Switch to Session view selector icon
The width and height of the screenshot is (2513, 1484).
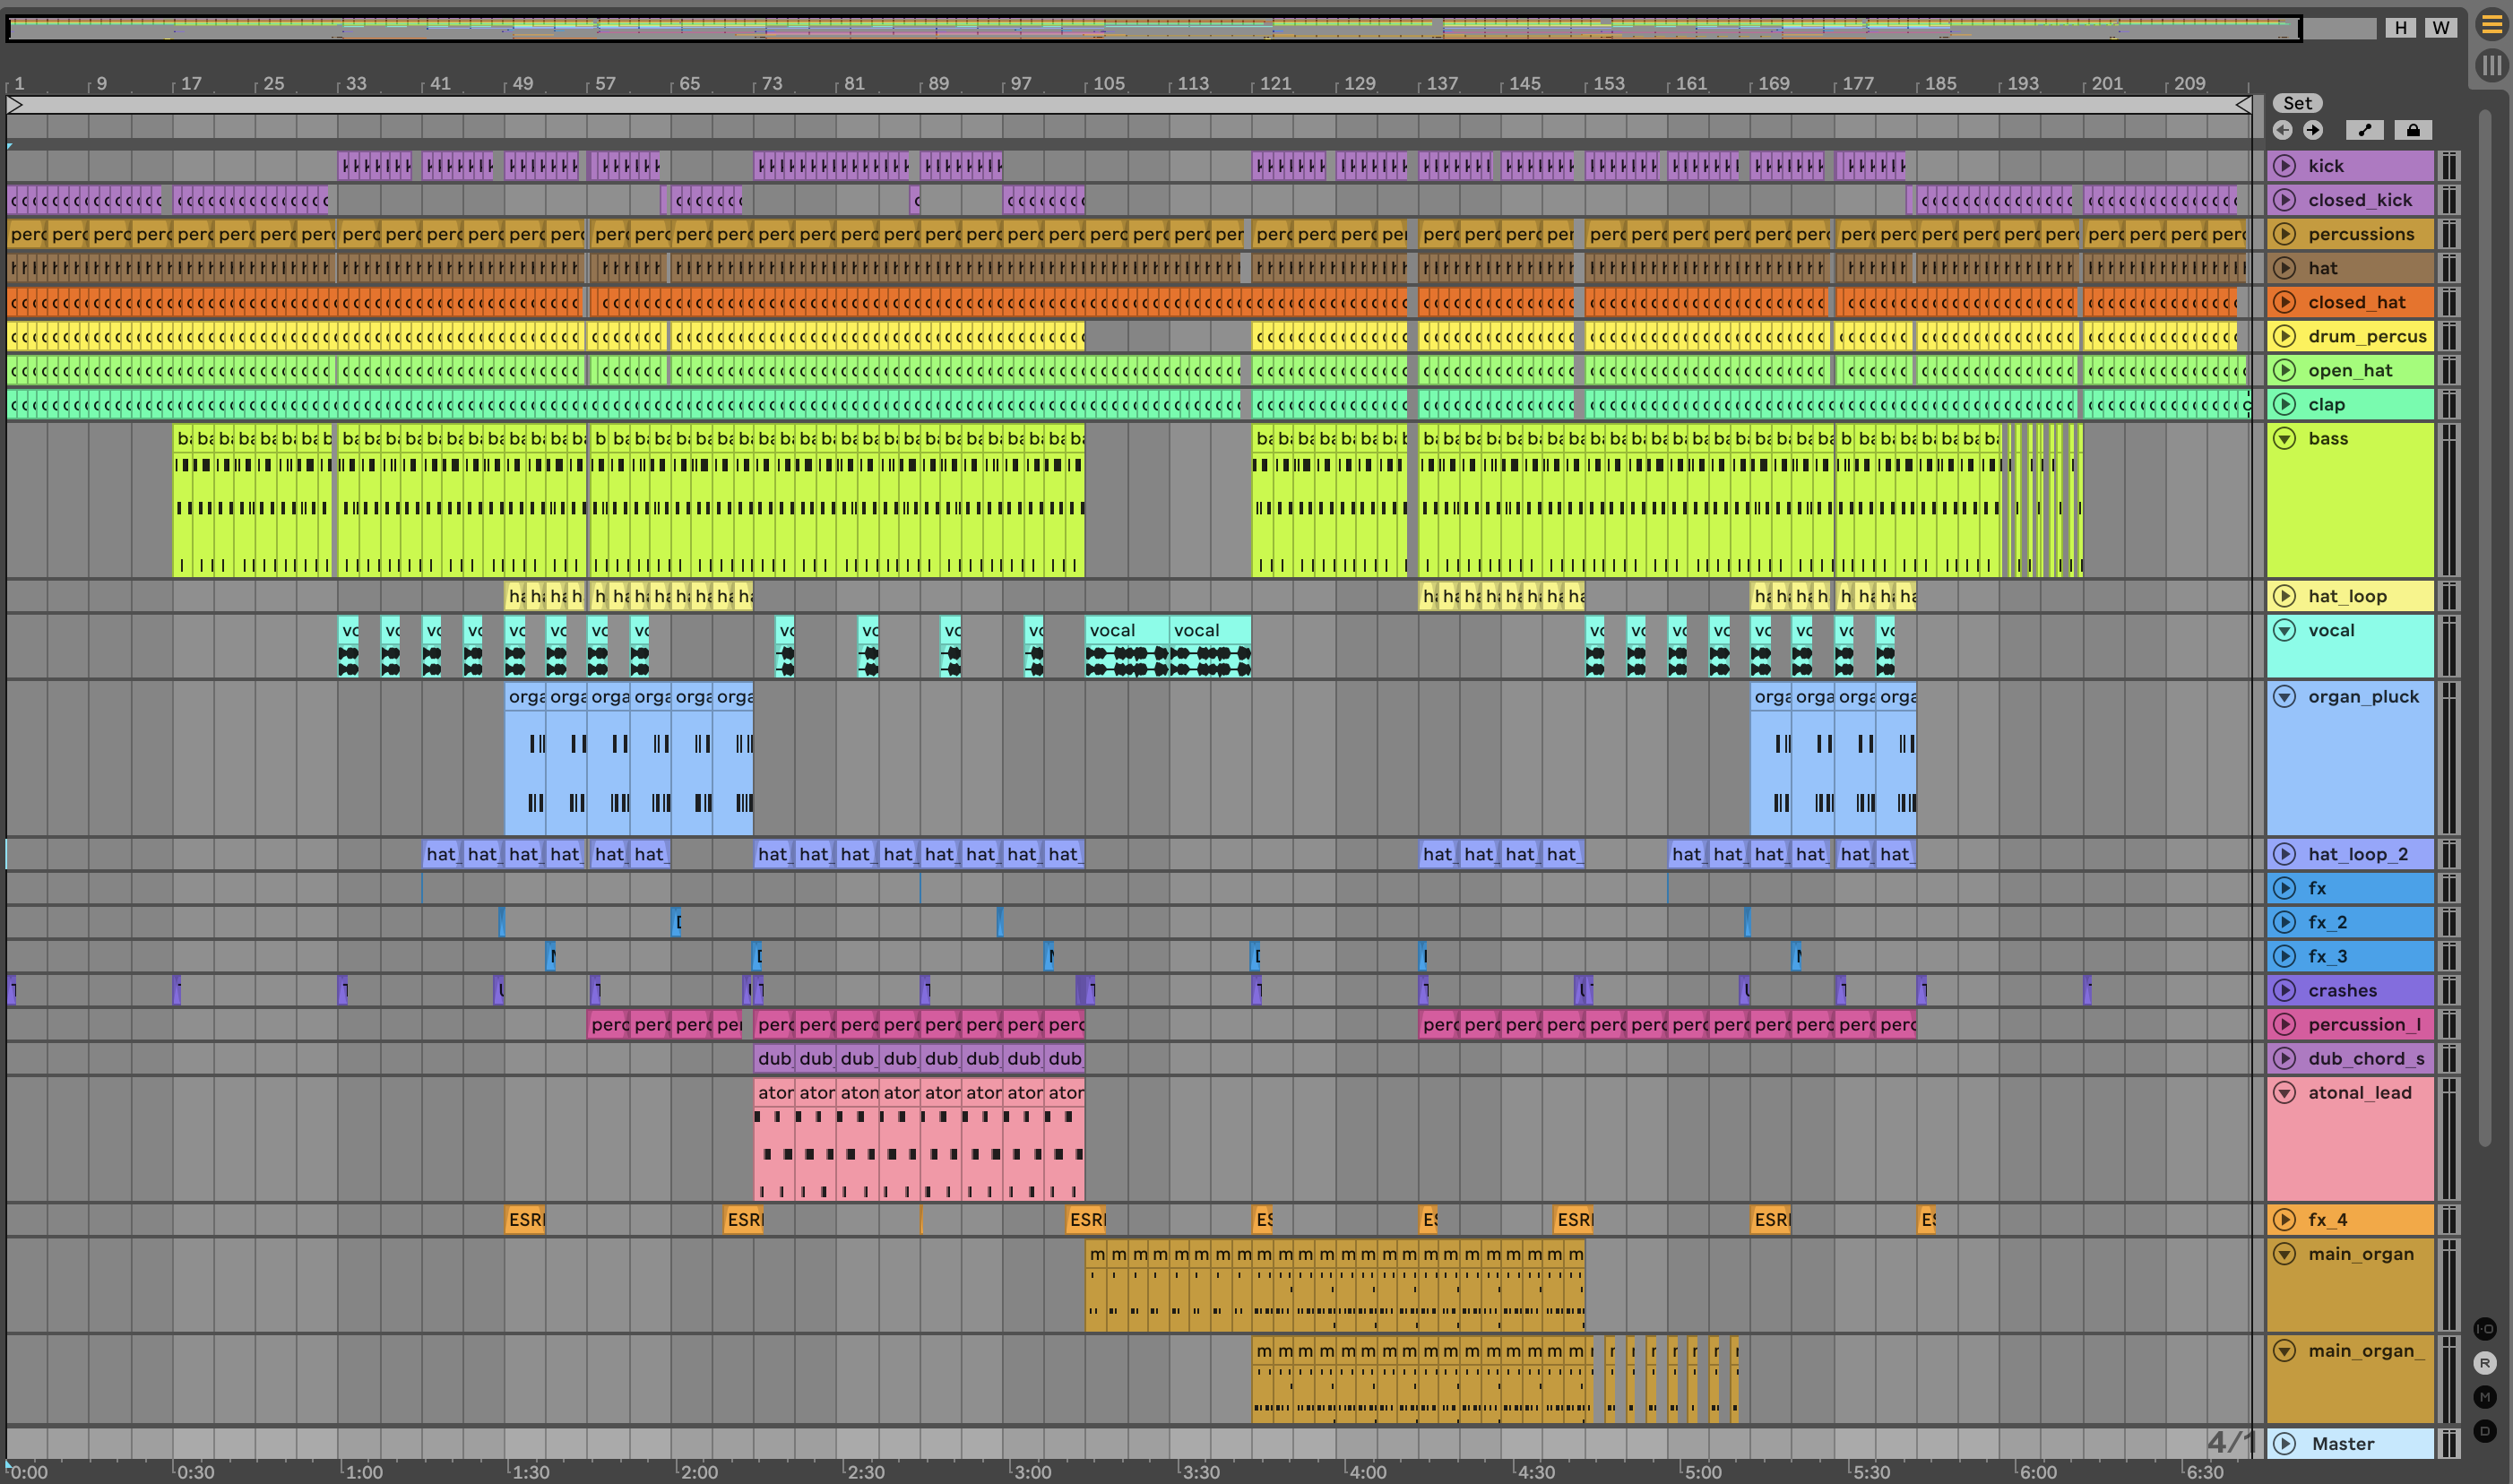pos(2491,66)
